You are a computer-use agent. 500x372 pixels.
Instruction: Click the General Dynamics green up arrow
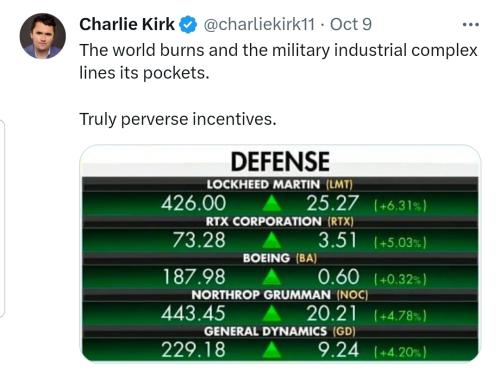[x=272, y=350]
